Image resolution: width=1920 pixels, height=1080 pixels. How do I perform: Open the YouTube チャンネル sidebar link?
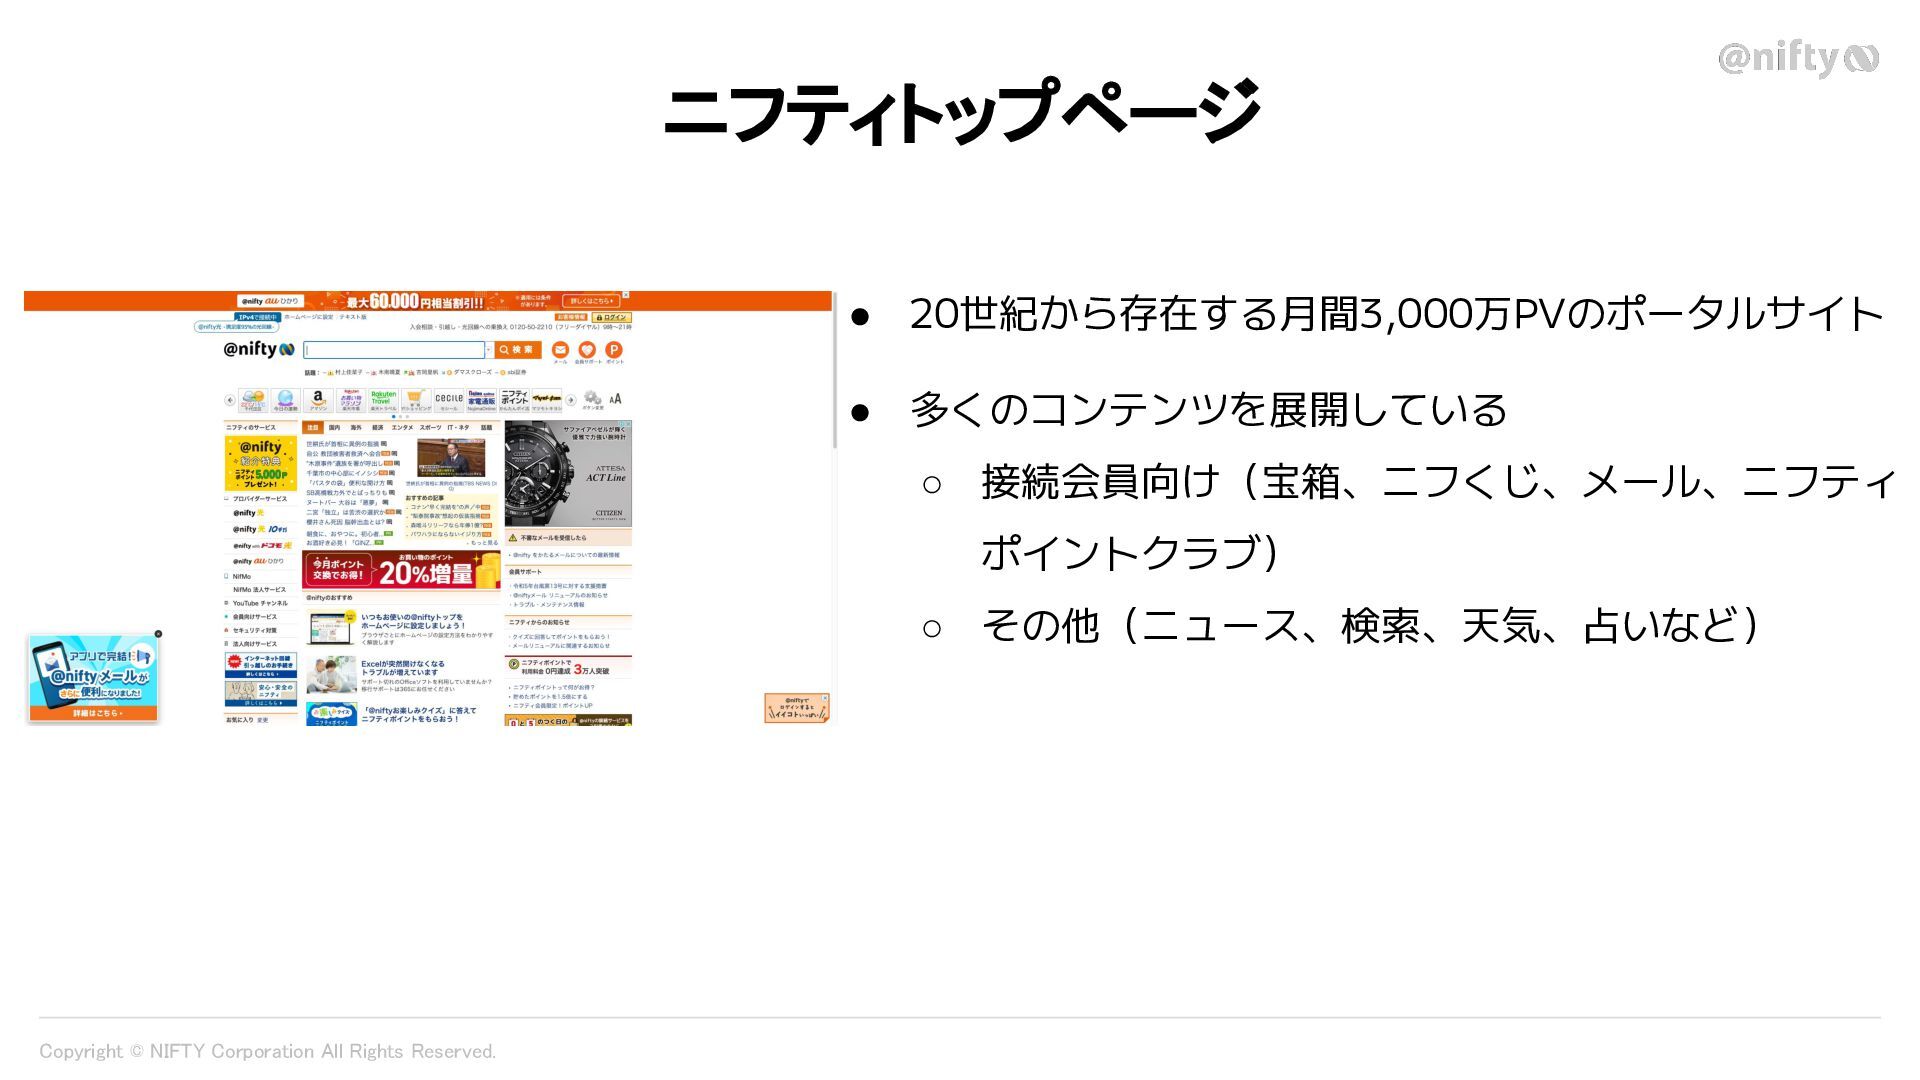click(260, 603)
